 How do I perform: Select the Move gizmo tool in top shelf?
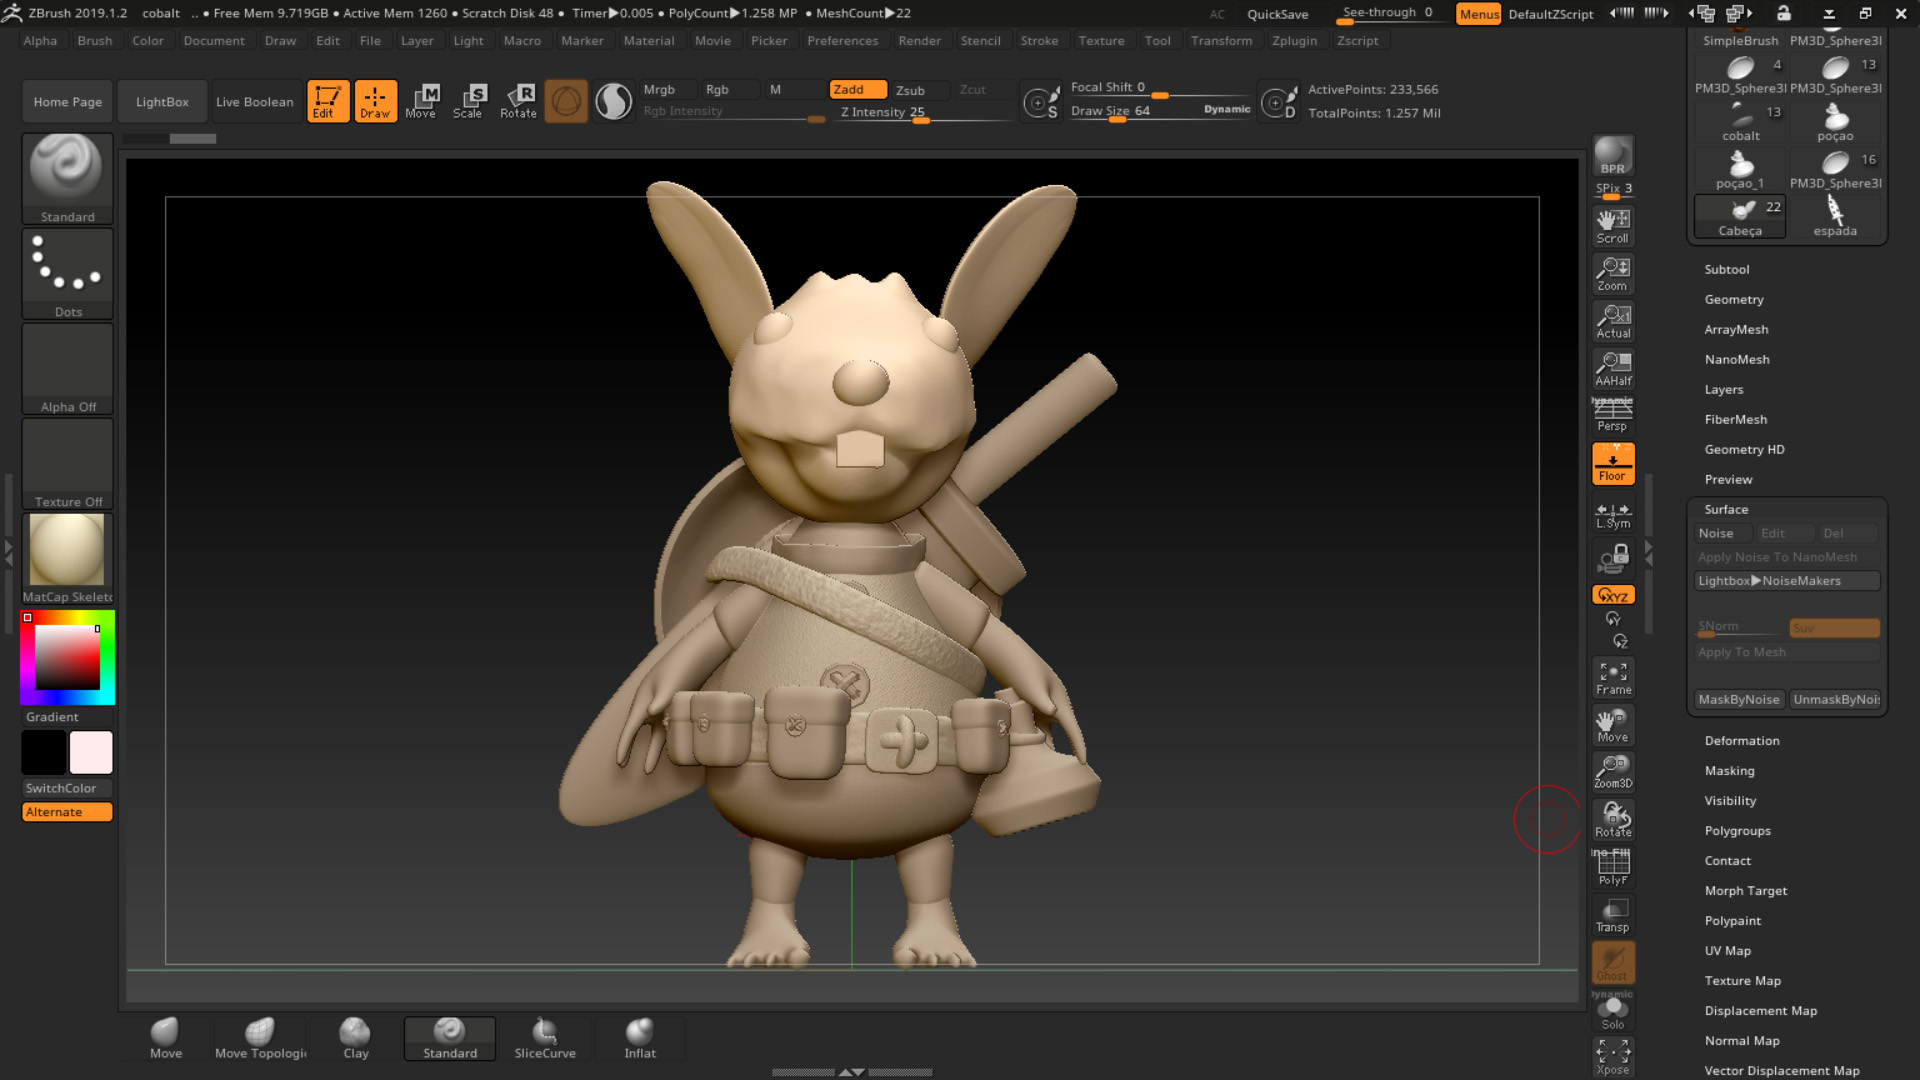pyautogui.click(x=421, y=101)
